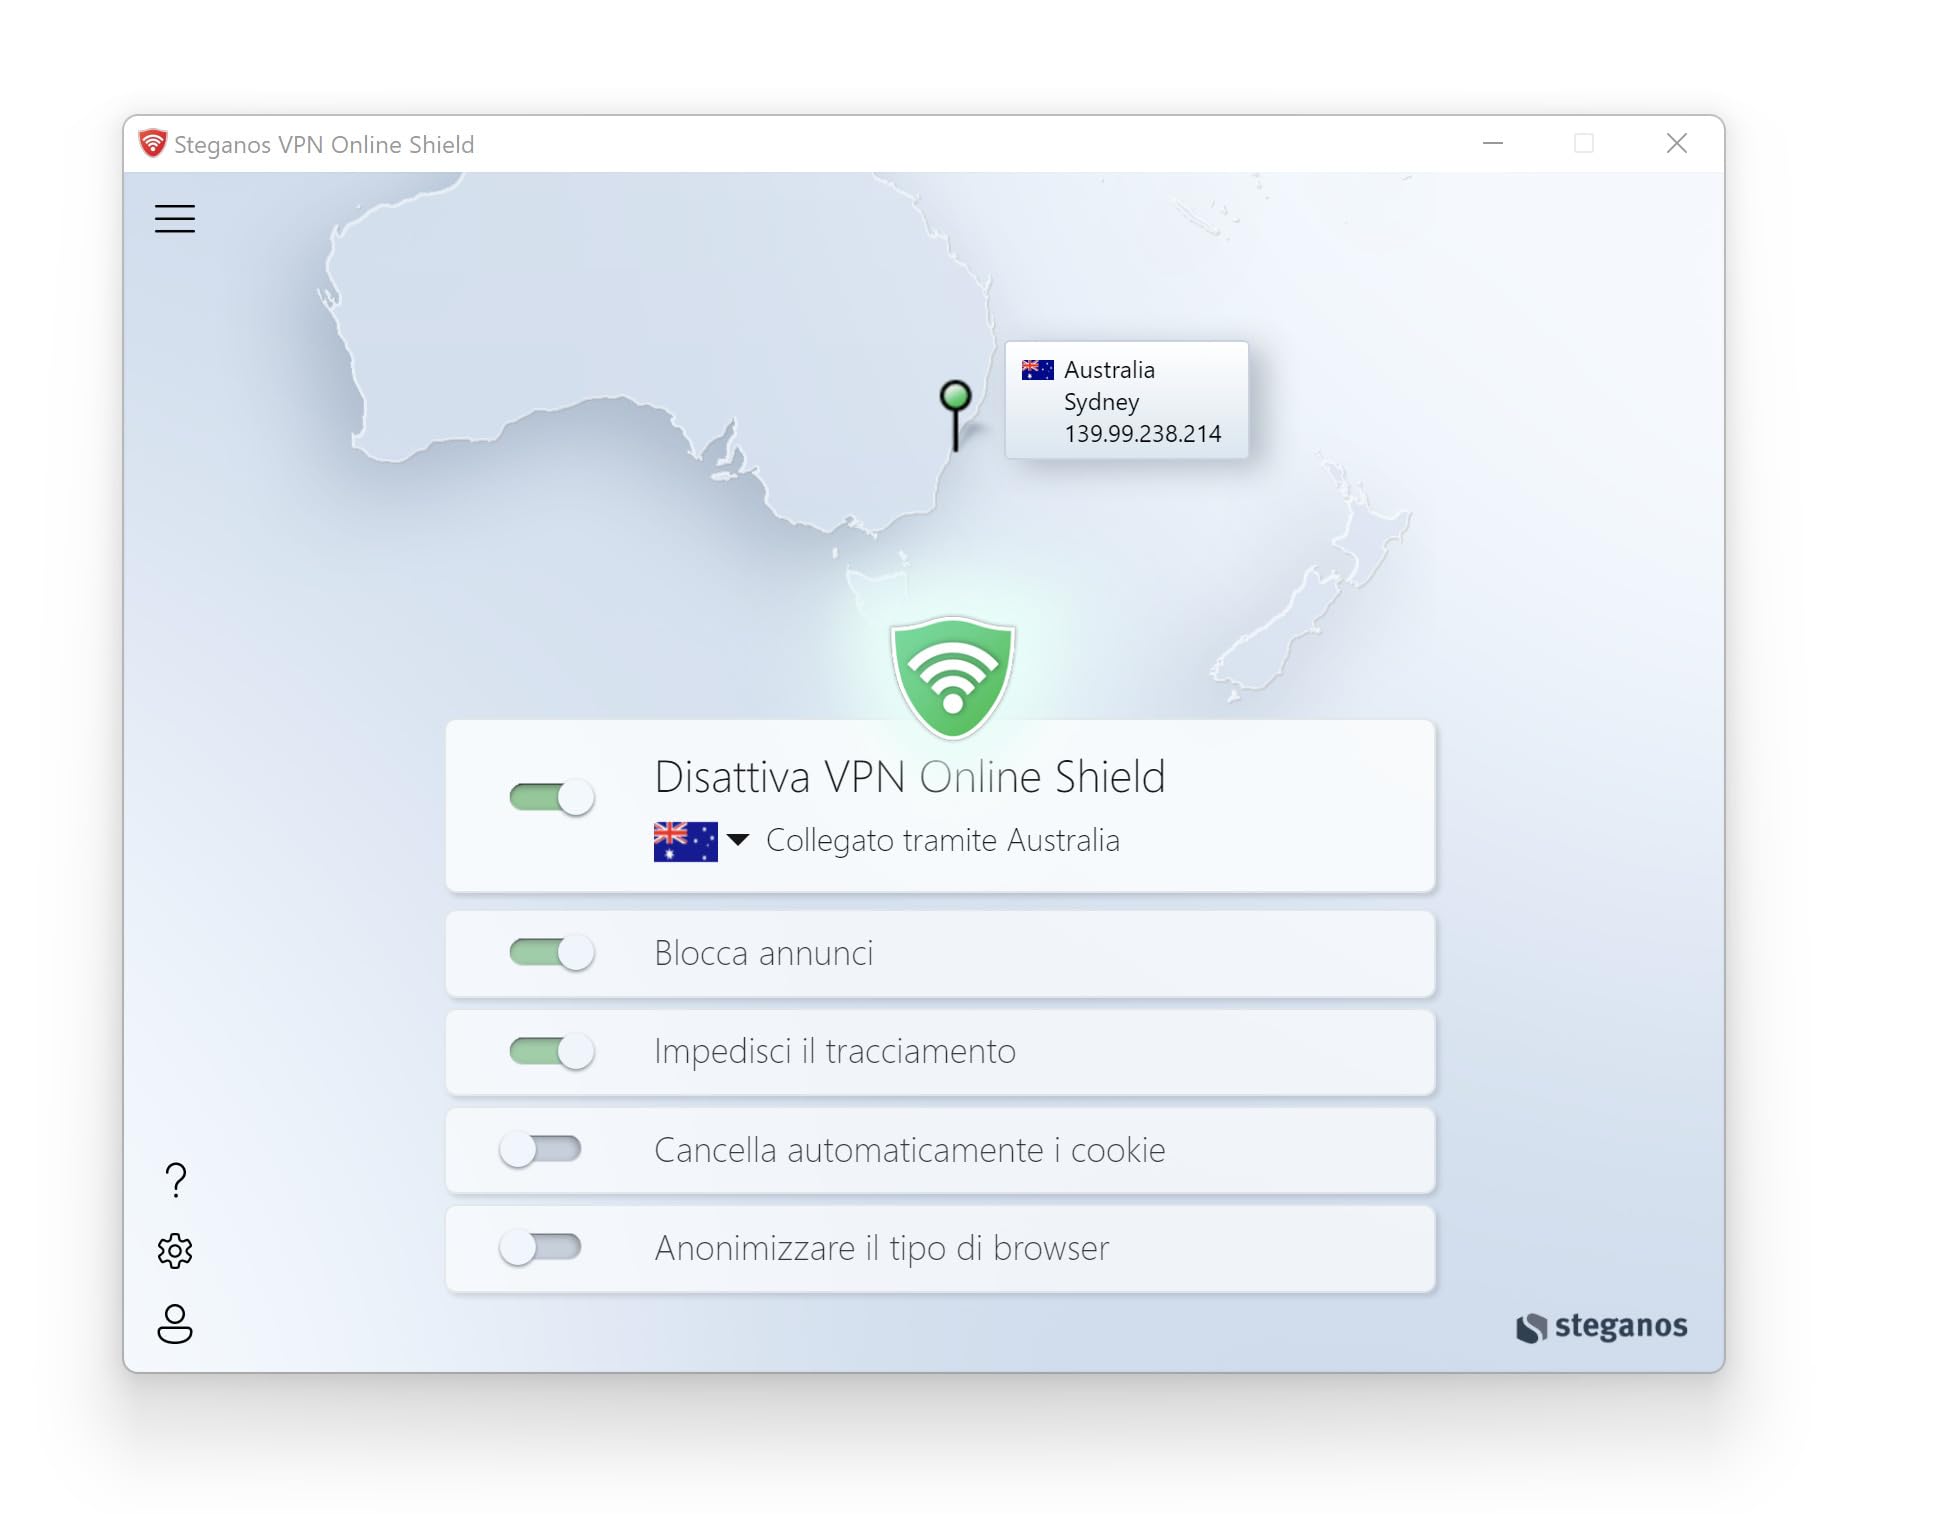Expand the country selection dropdown arrow
This screenshot has width=1950, height=1514.
tap(738, 840)
